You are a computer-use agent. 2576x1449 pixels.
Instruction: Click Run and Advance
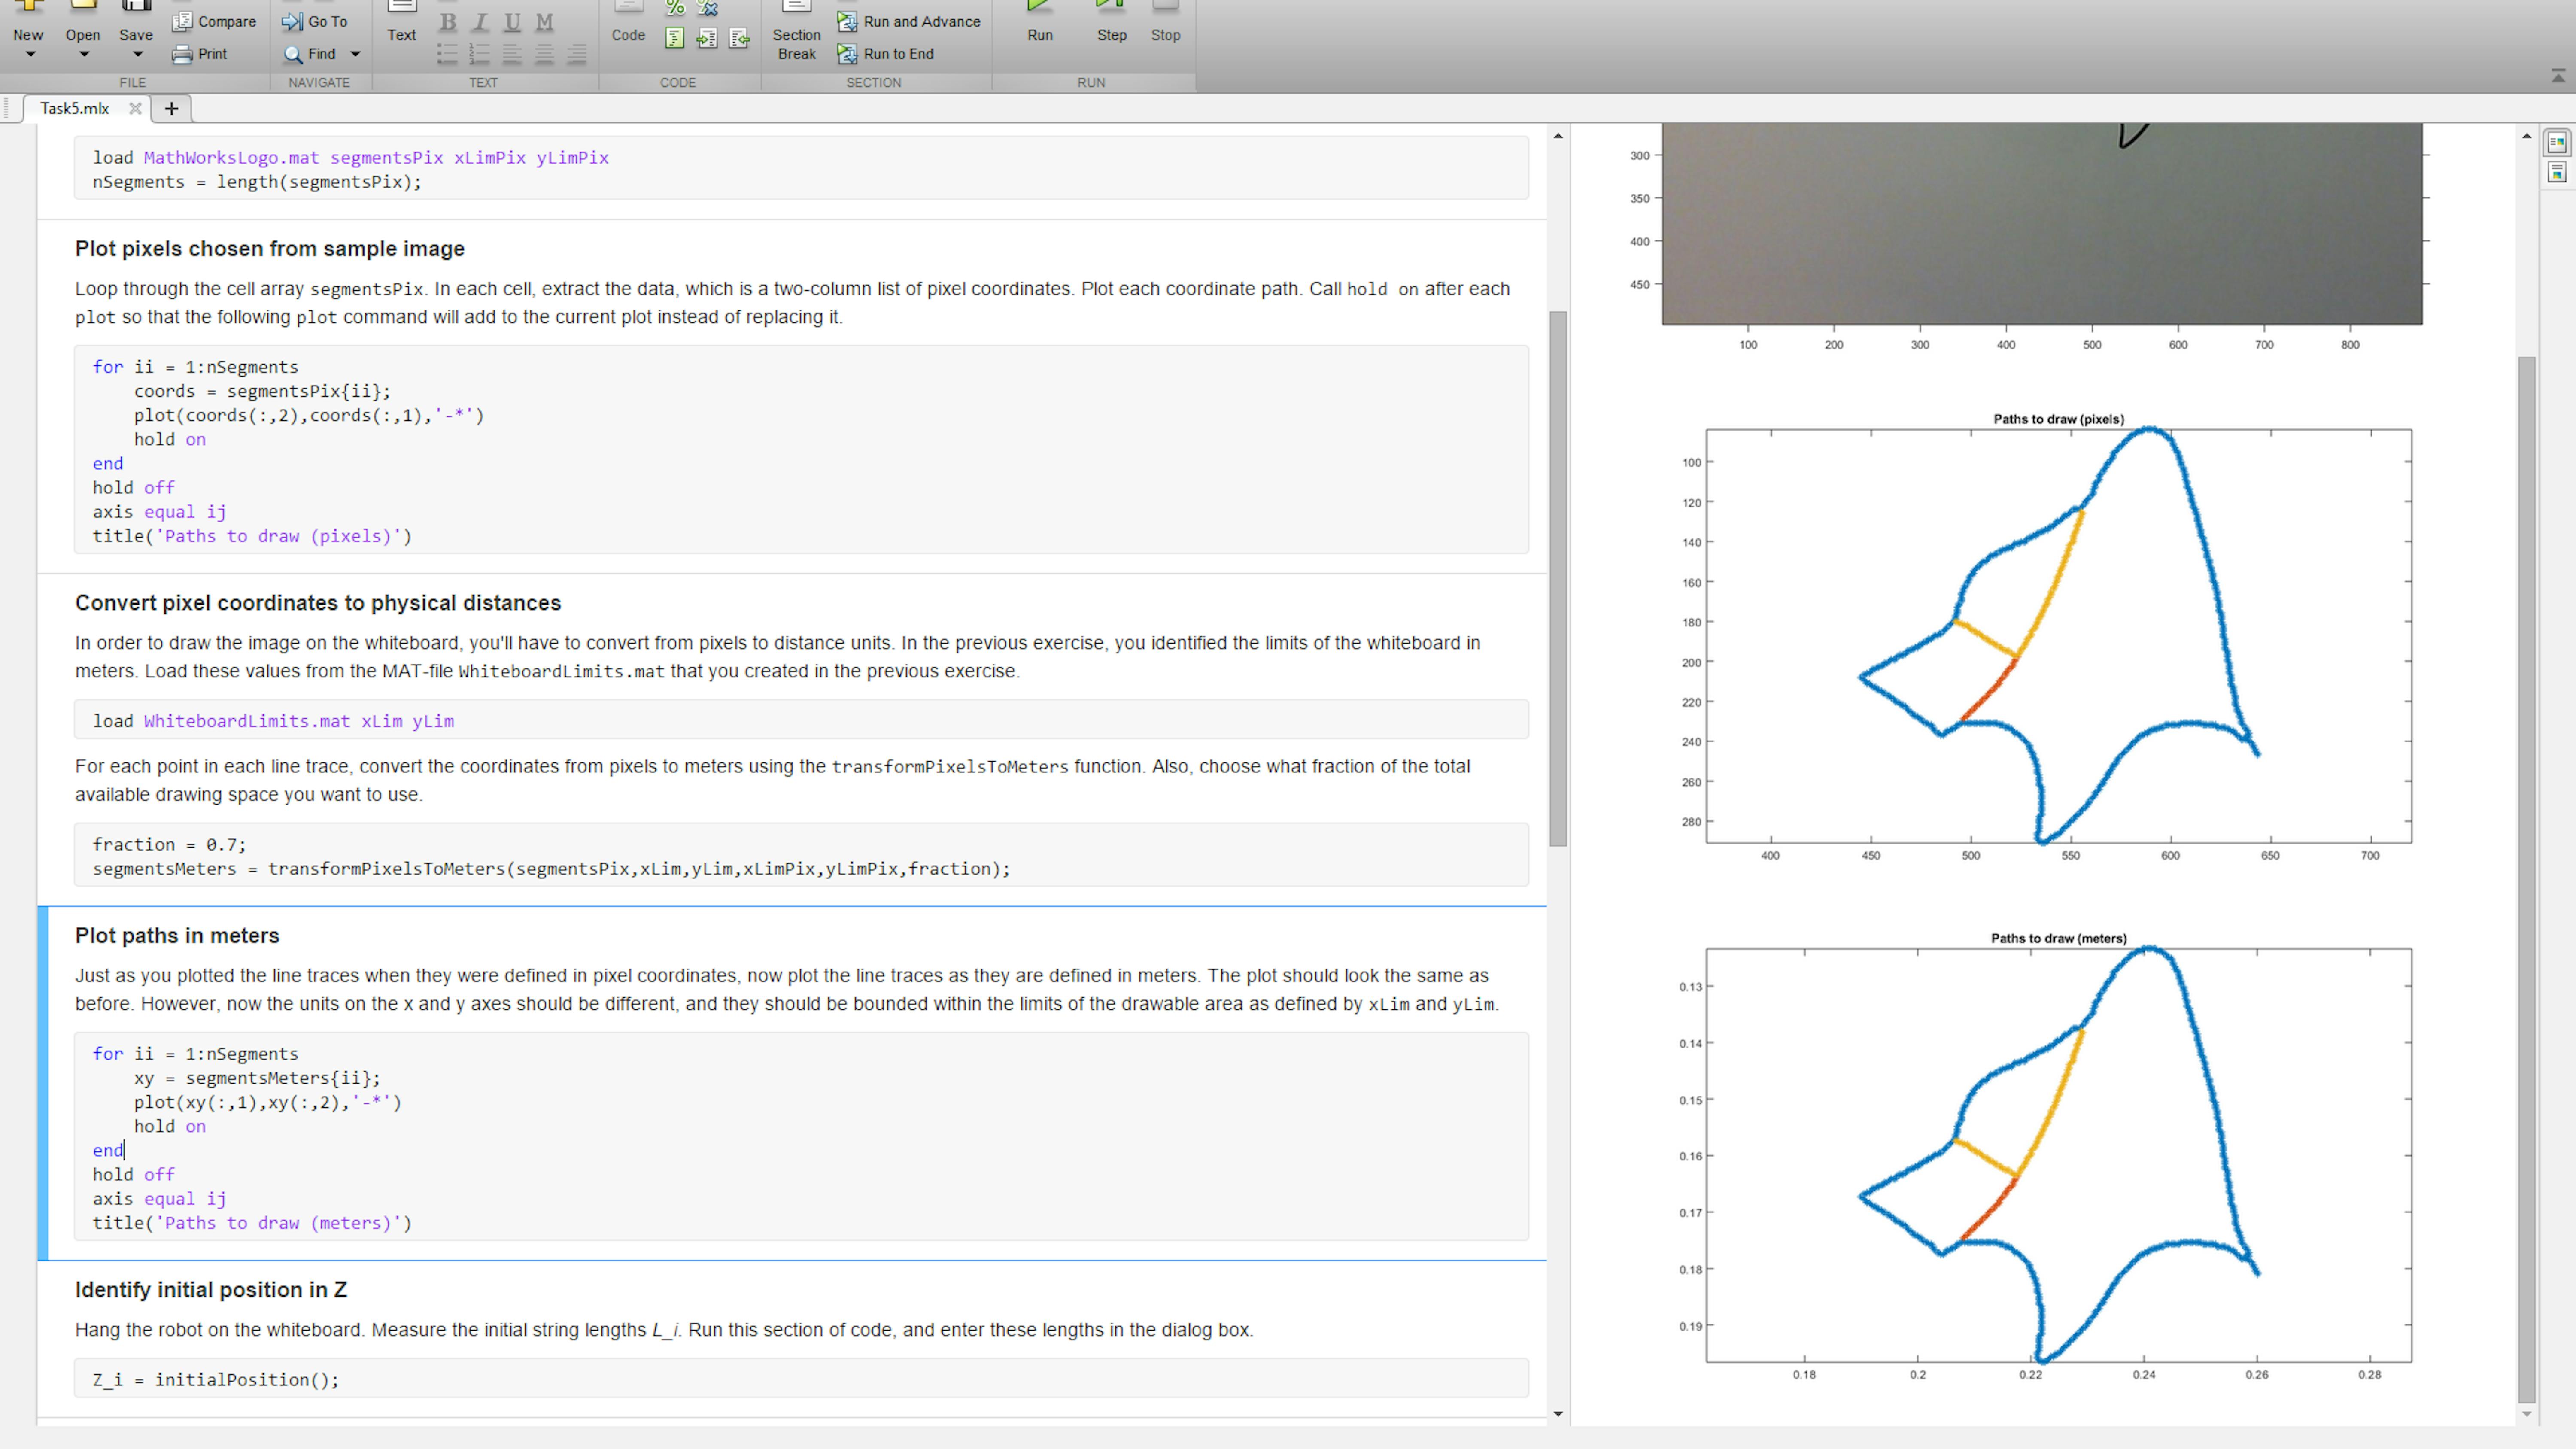coord(909,21)
